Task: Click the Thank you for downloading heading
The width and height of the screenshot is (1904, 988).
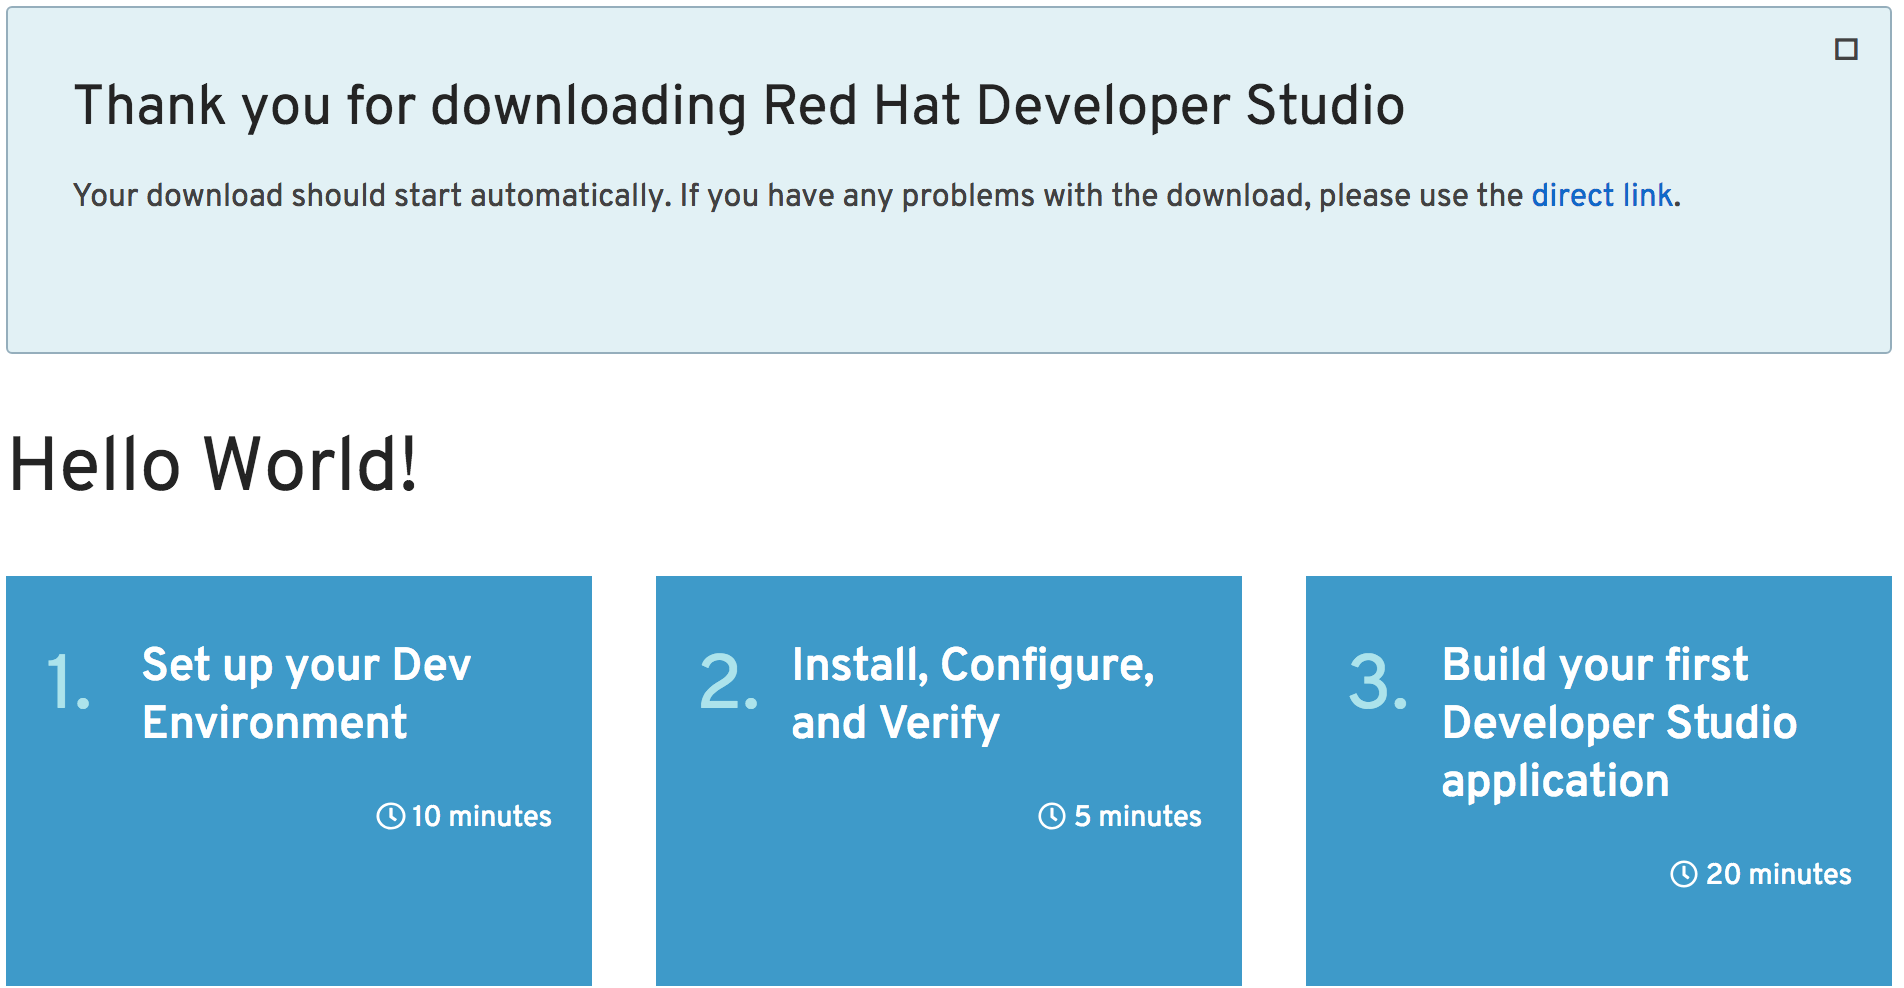Action: (739, 106)
